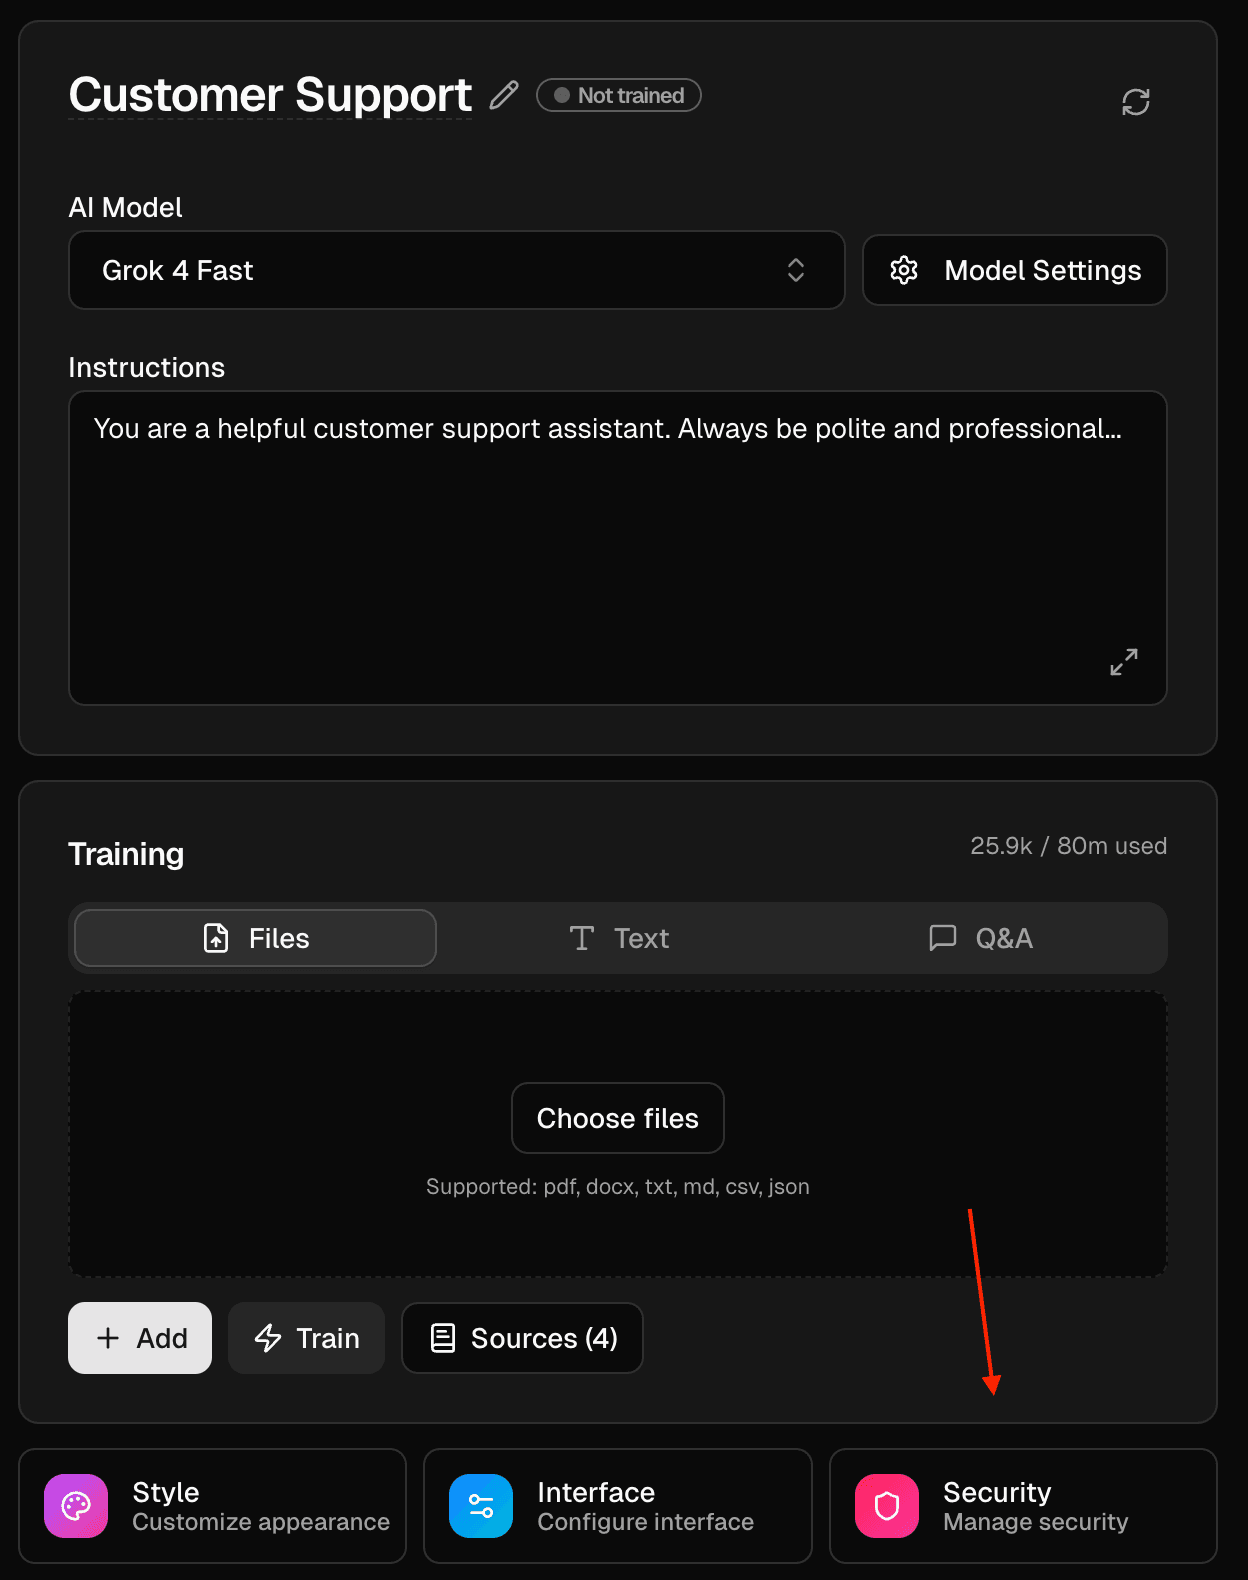Click the Customer Support title text
The image size is (1248, 1580).
click(x=270, y=96)
